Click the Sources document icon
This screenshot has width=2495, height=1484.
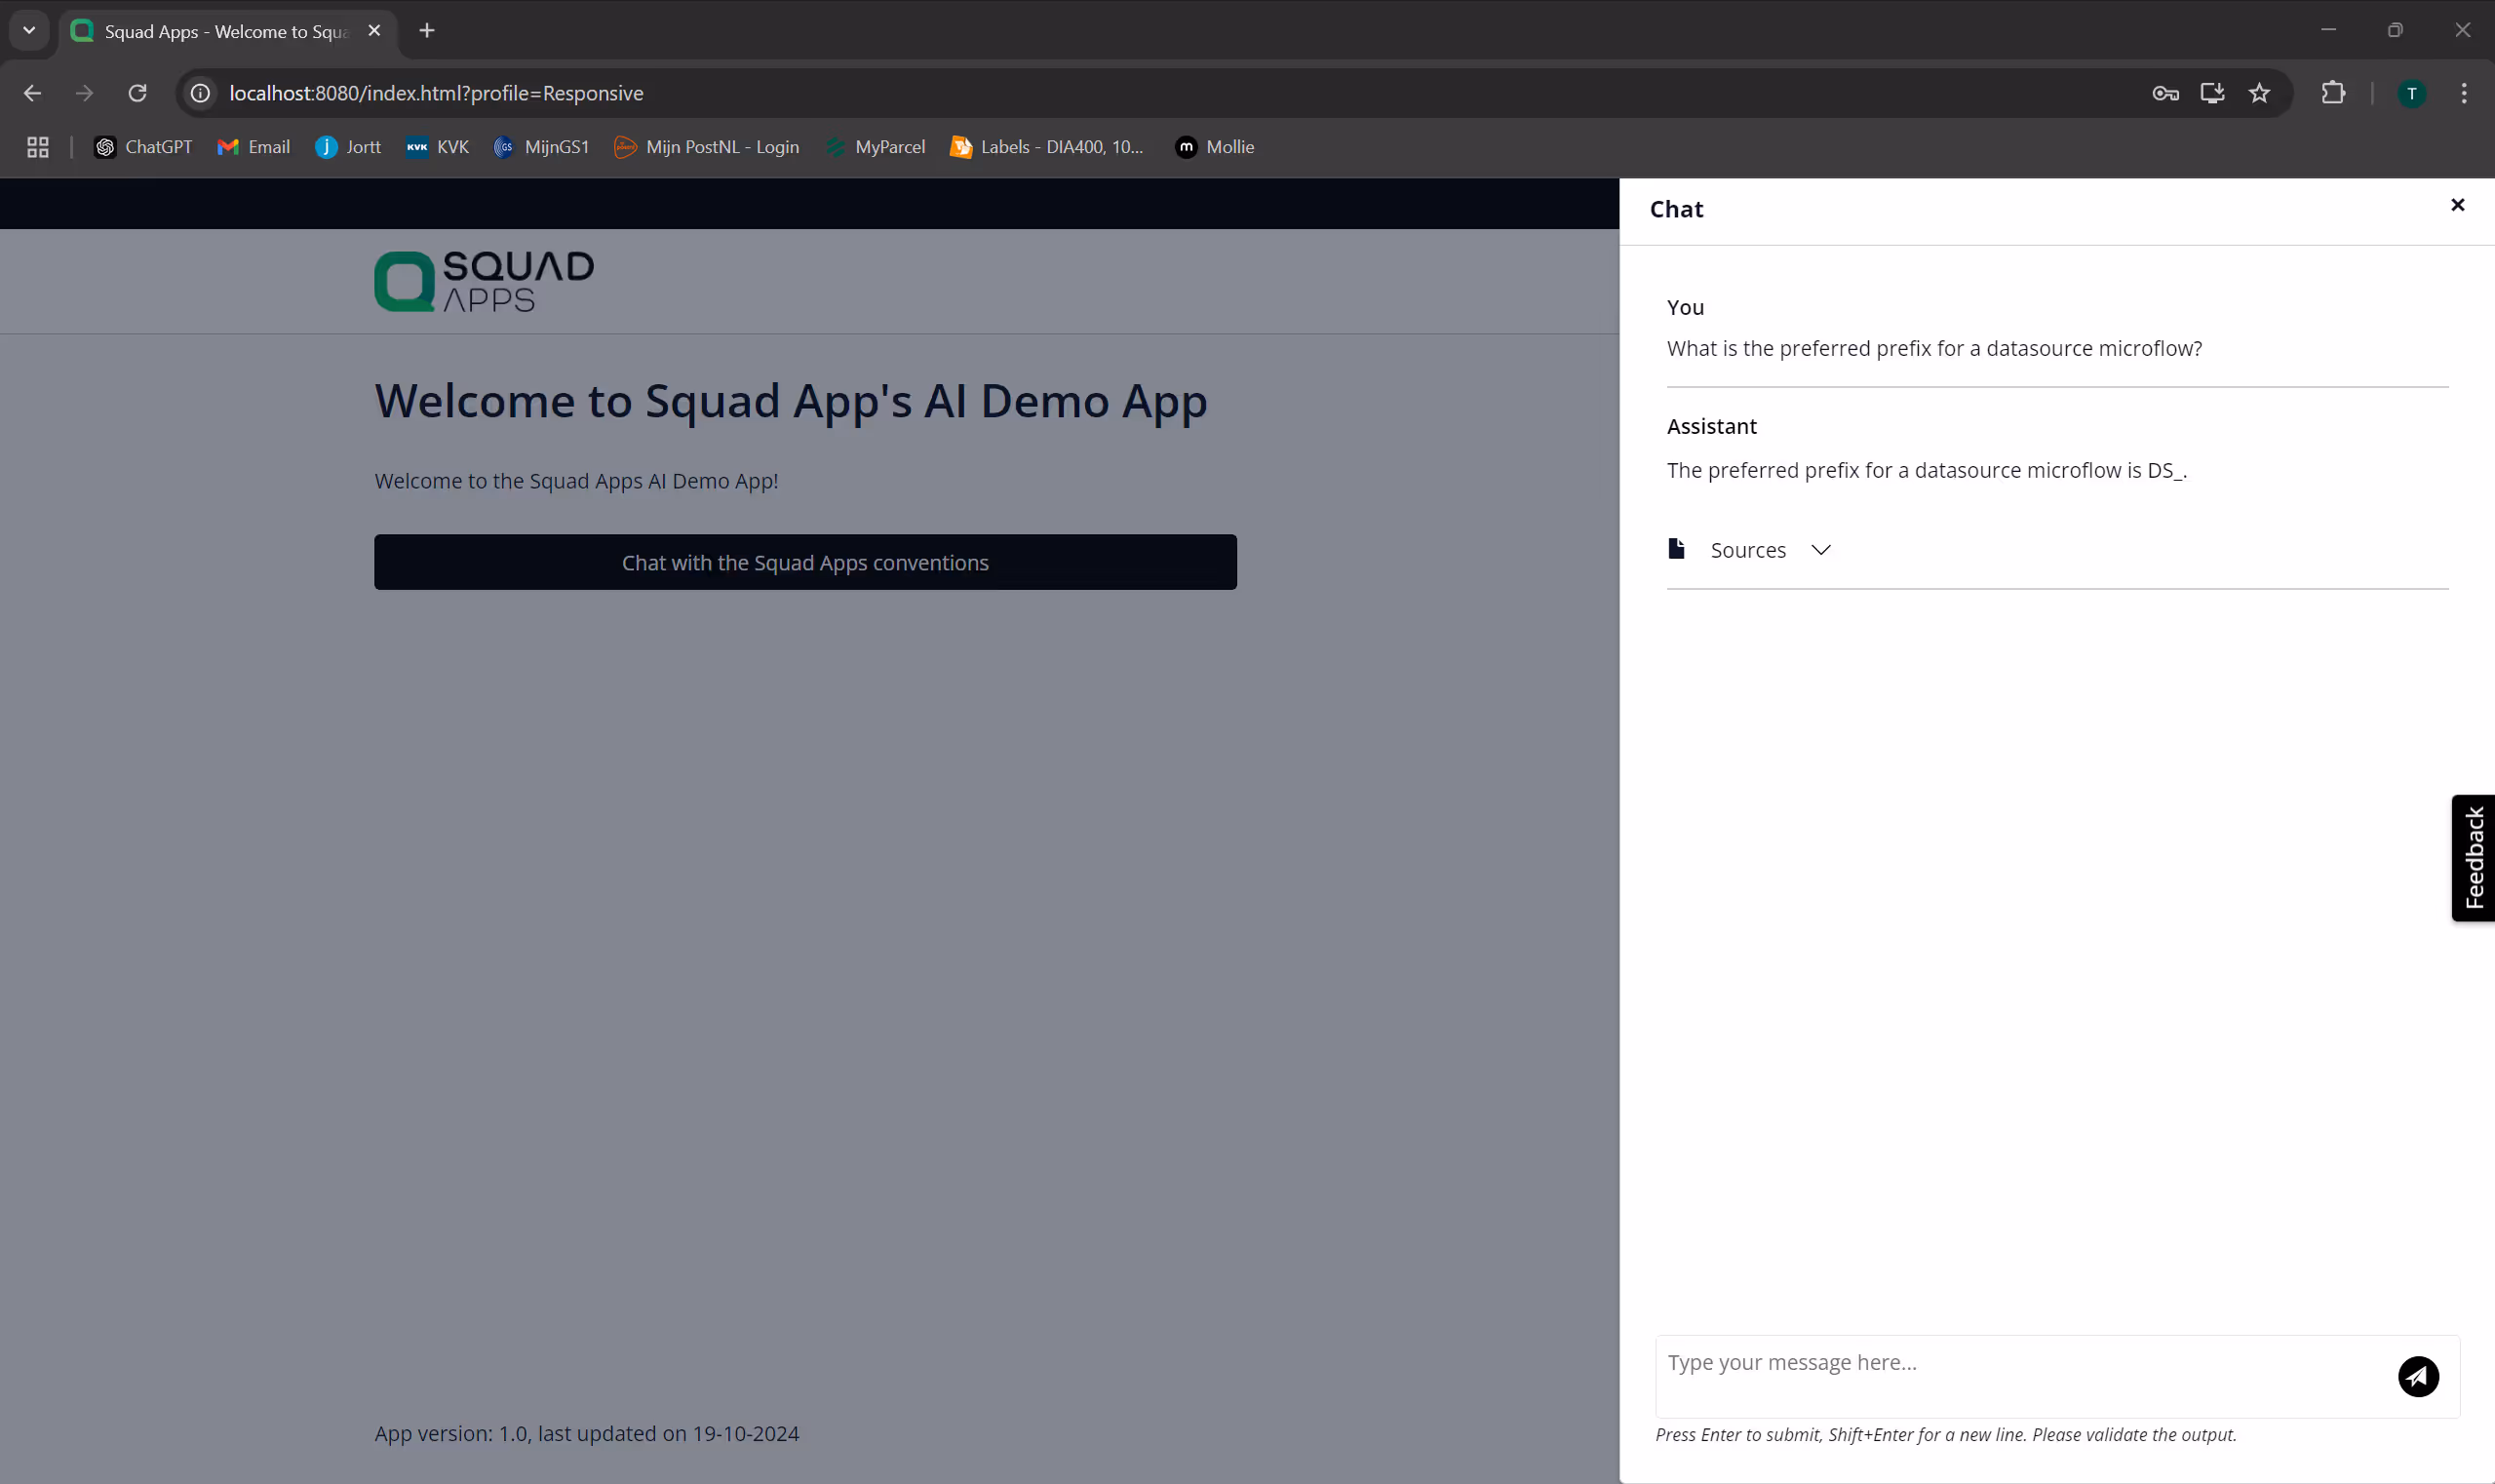1677,548
